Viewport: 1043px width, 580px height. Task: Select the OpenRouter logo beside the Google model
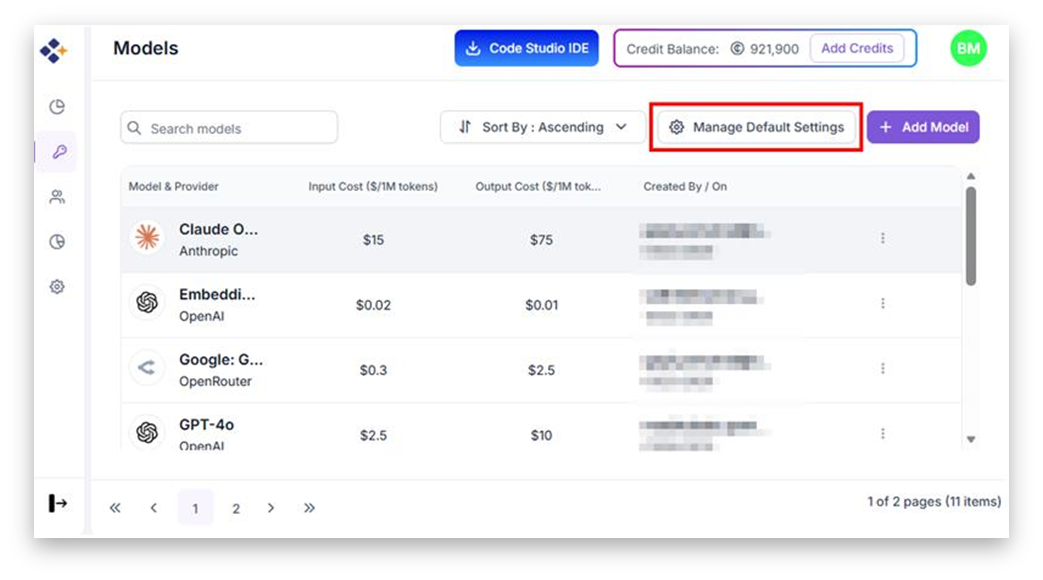[x=147, y=367]
